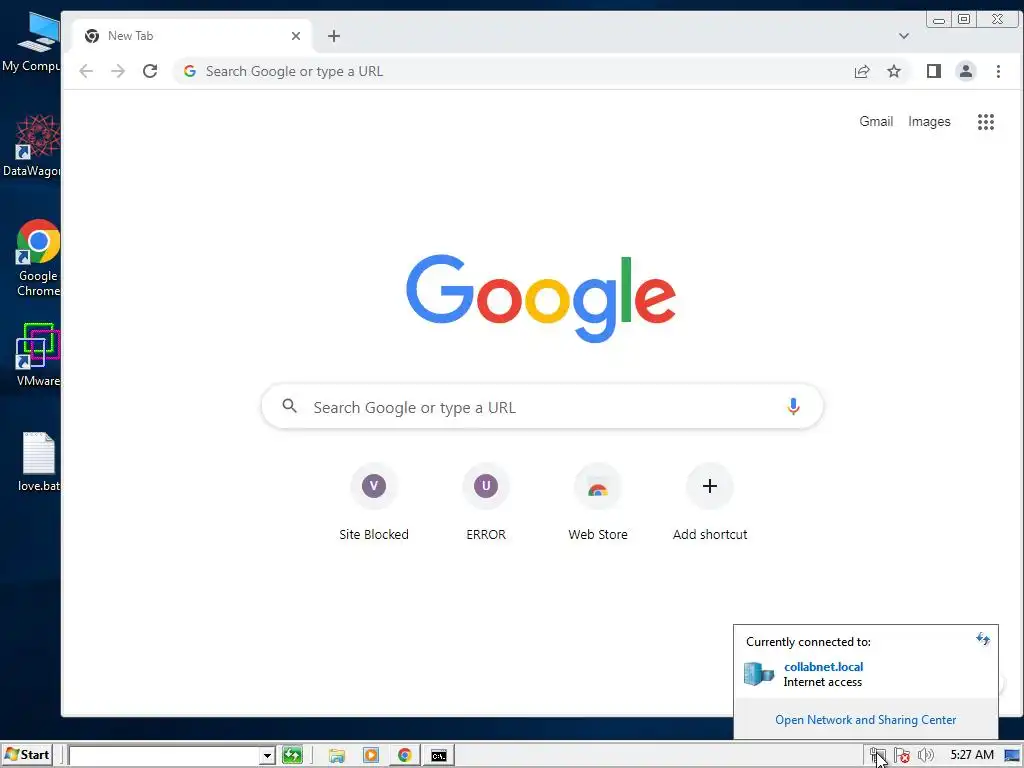Viewport: 1024px width, 768px height.
Task: Click the magnifier icon in search box
Action: coord(289,406)
